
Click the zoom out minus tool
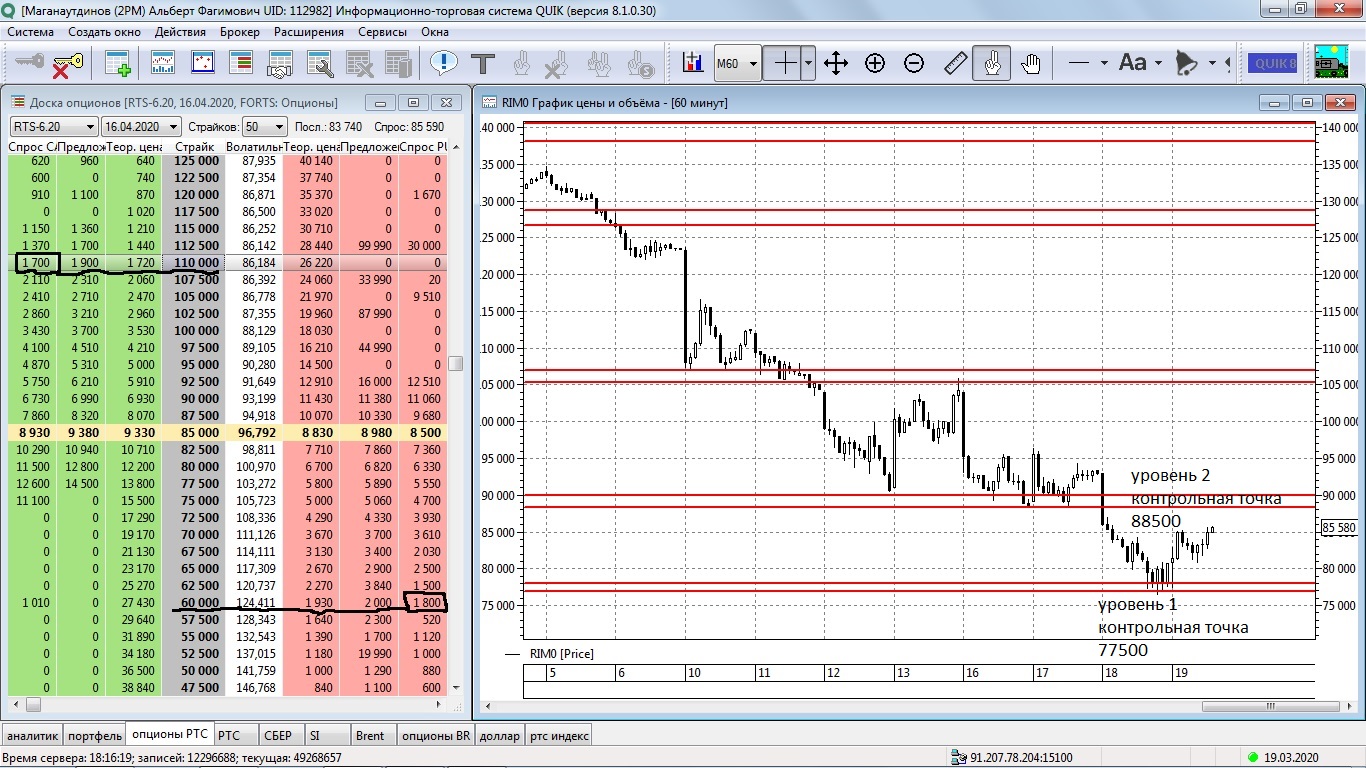coord(914,64)
